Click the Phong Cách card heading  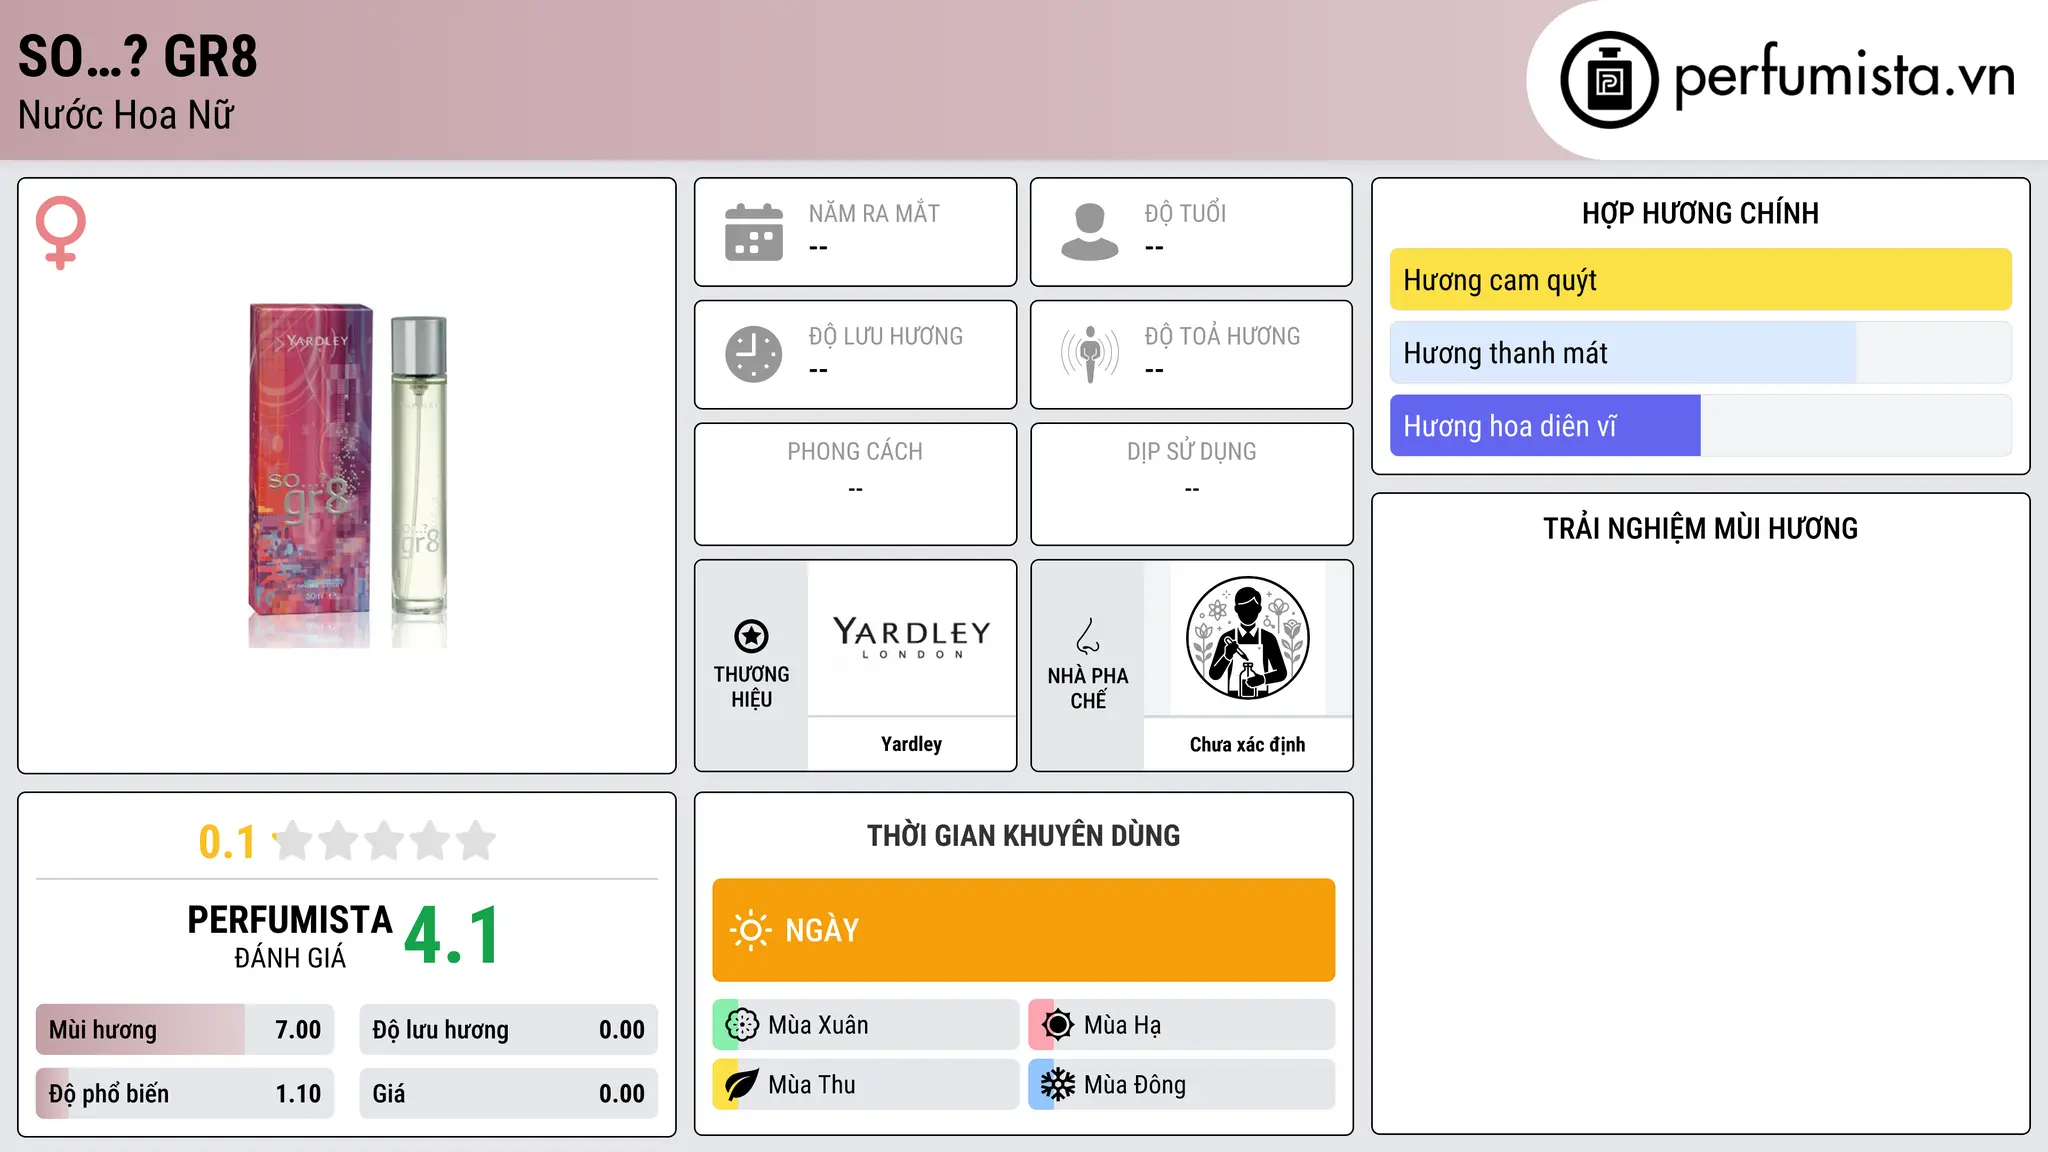(855, 452)
